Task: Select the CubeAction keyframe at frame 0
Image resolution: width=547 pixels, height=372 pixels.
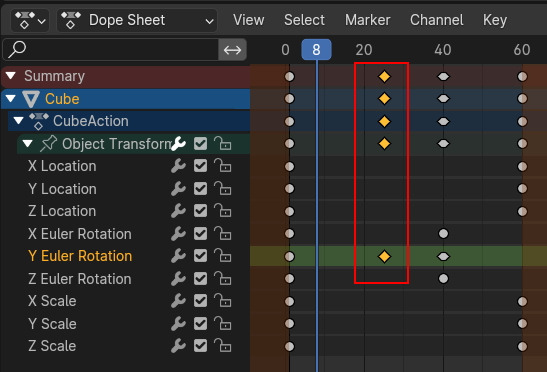Action: [289, 121]
